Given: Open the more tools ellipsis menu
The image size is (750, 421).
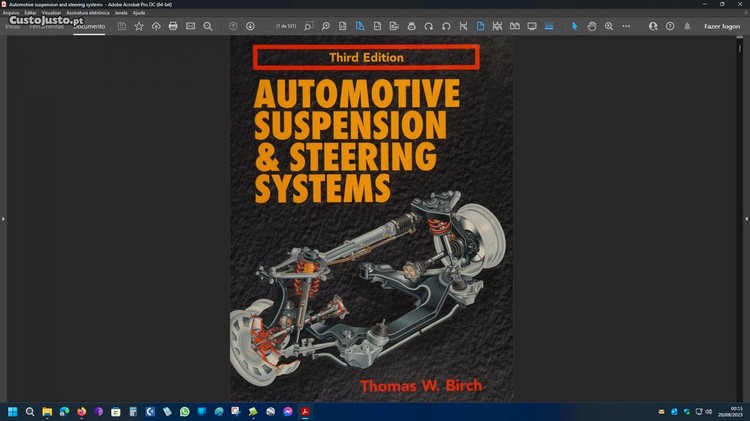Looking at the screenshot, I should click(626, 26).
